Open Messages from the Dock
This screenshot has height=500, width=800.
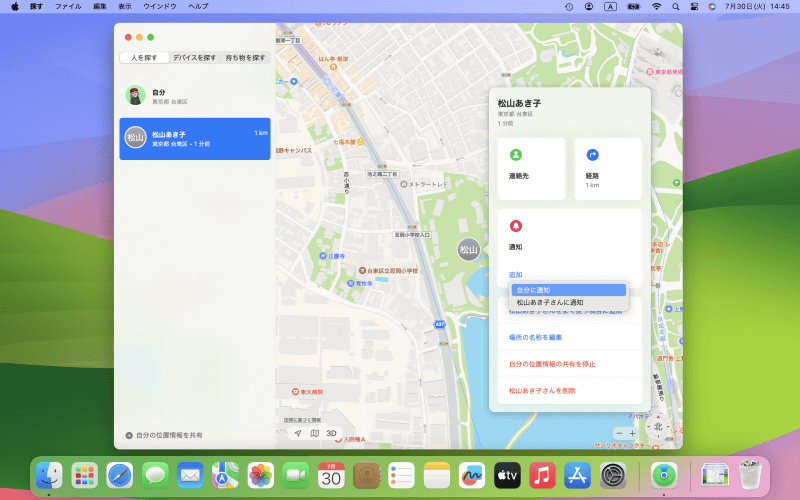click(155, 476)
